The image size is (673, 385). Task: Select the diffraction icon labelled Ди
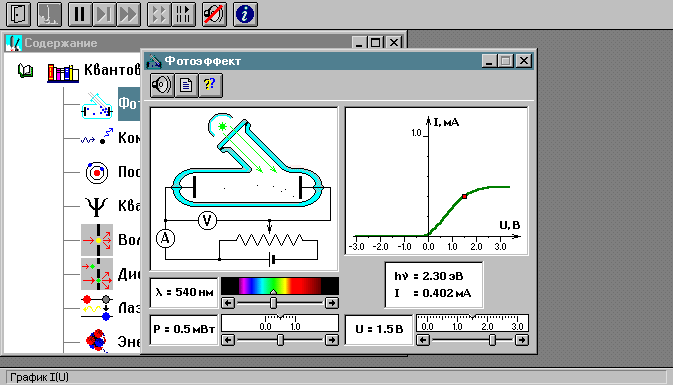tap(97, 274)
